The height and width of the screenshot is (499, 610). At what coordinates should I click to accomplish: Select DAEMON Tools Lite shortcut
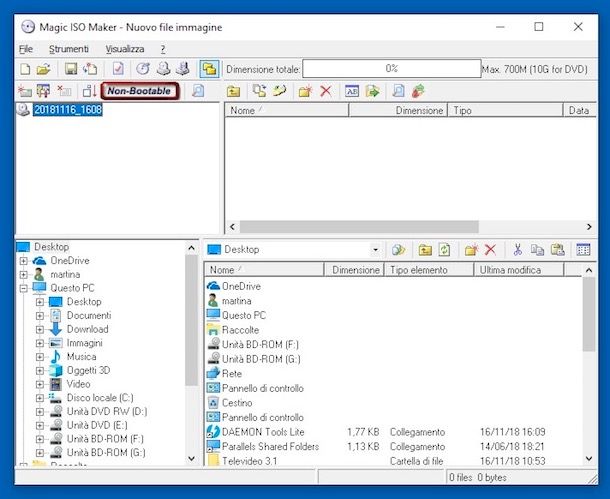coord(263,432)
